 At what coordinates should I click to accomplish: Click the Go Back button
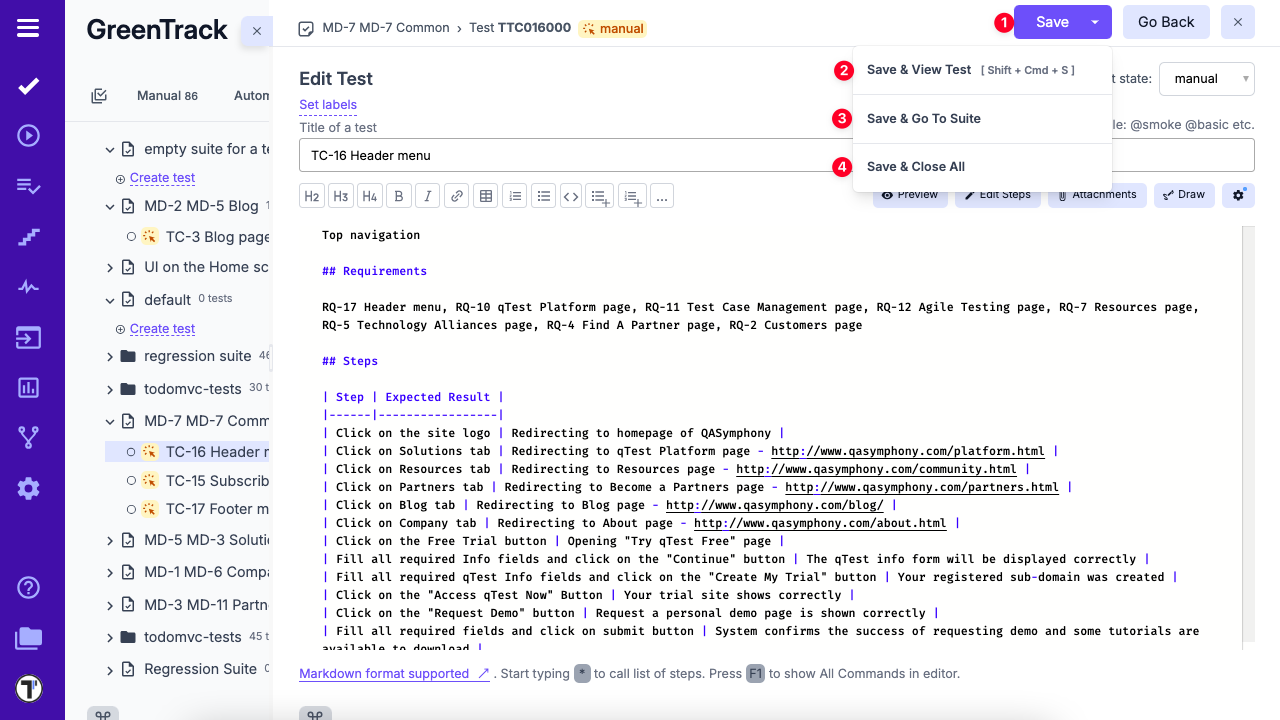click(x=1166, y=22)
